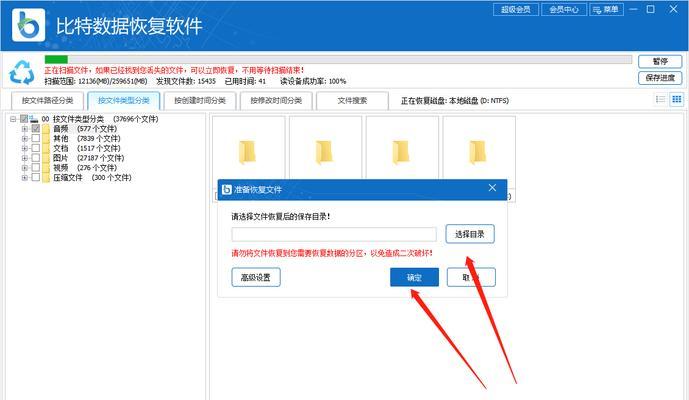Viewport: 689px width, 400px height.
Task: Click 图片 (27187 个文件) tree label
Action: pos(88,158)
